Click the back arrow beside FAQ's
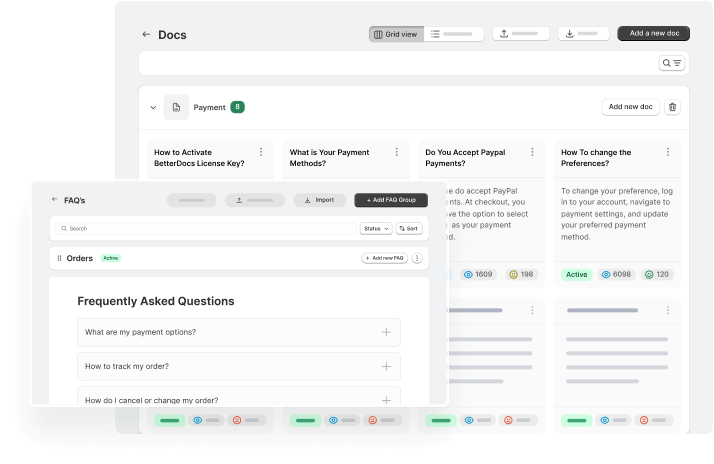Image resolution: width=714 pixels, height=464 pixels. pos(55,200)
